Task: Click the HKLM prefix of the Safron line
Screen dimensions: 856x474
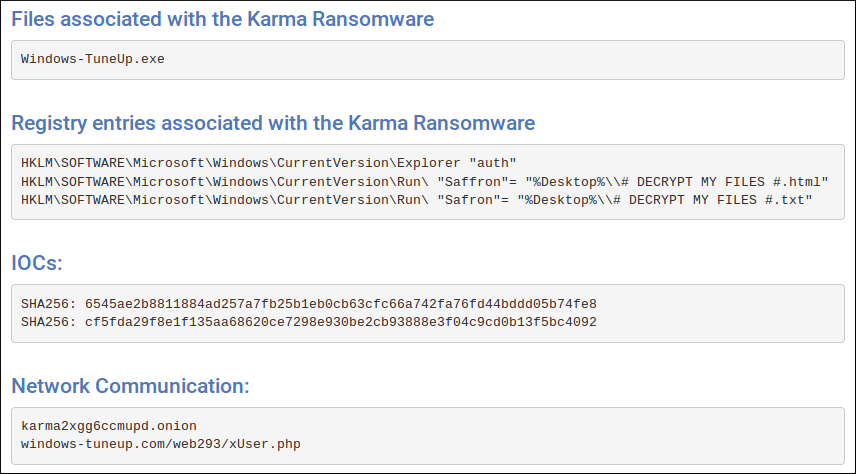Action: pos(37,201)
